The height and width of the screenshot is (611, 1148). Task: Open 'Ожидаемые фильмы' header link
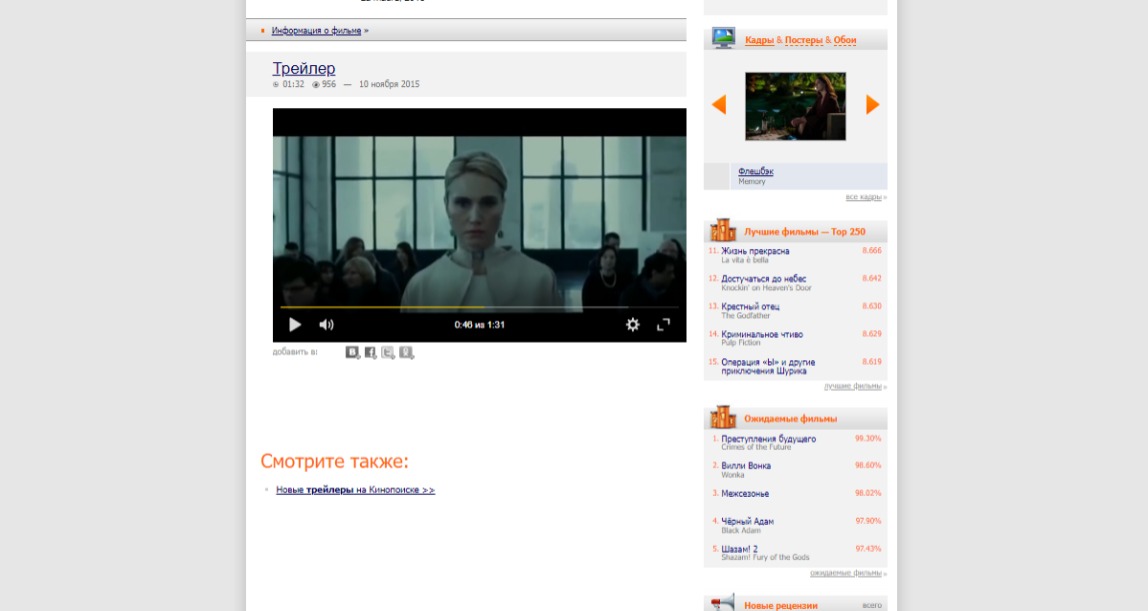[x=790, y=419]
